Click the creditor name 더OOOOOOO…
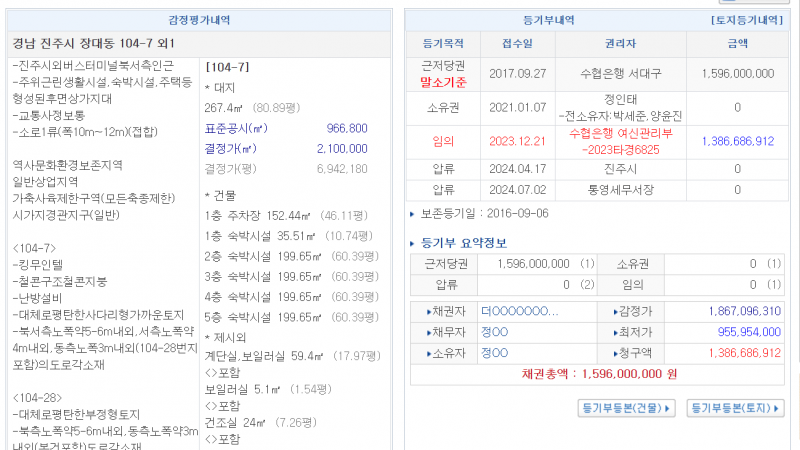 [x=519, y=311]
